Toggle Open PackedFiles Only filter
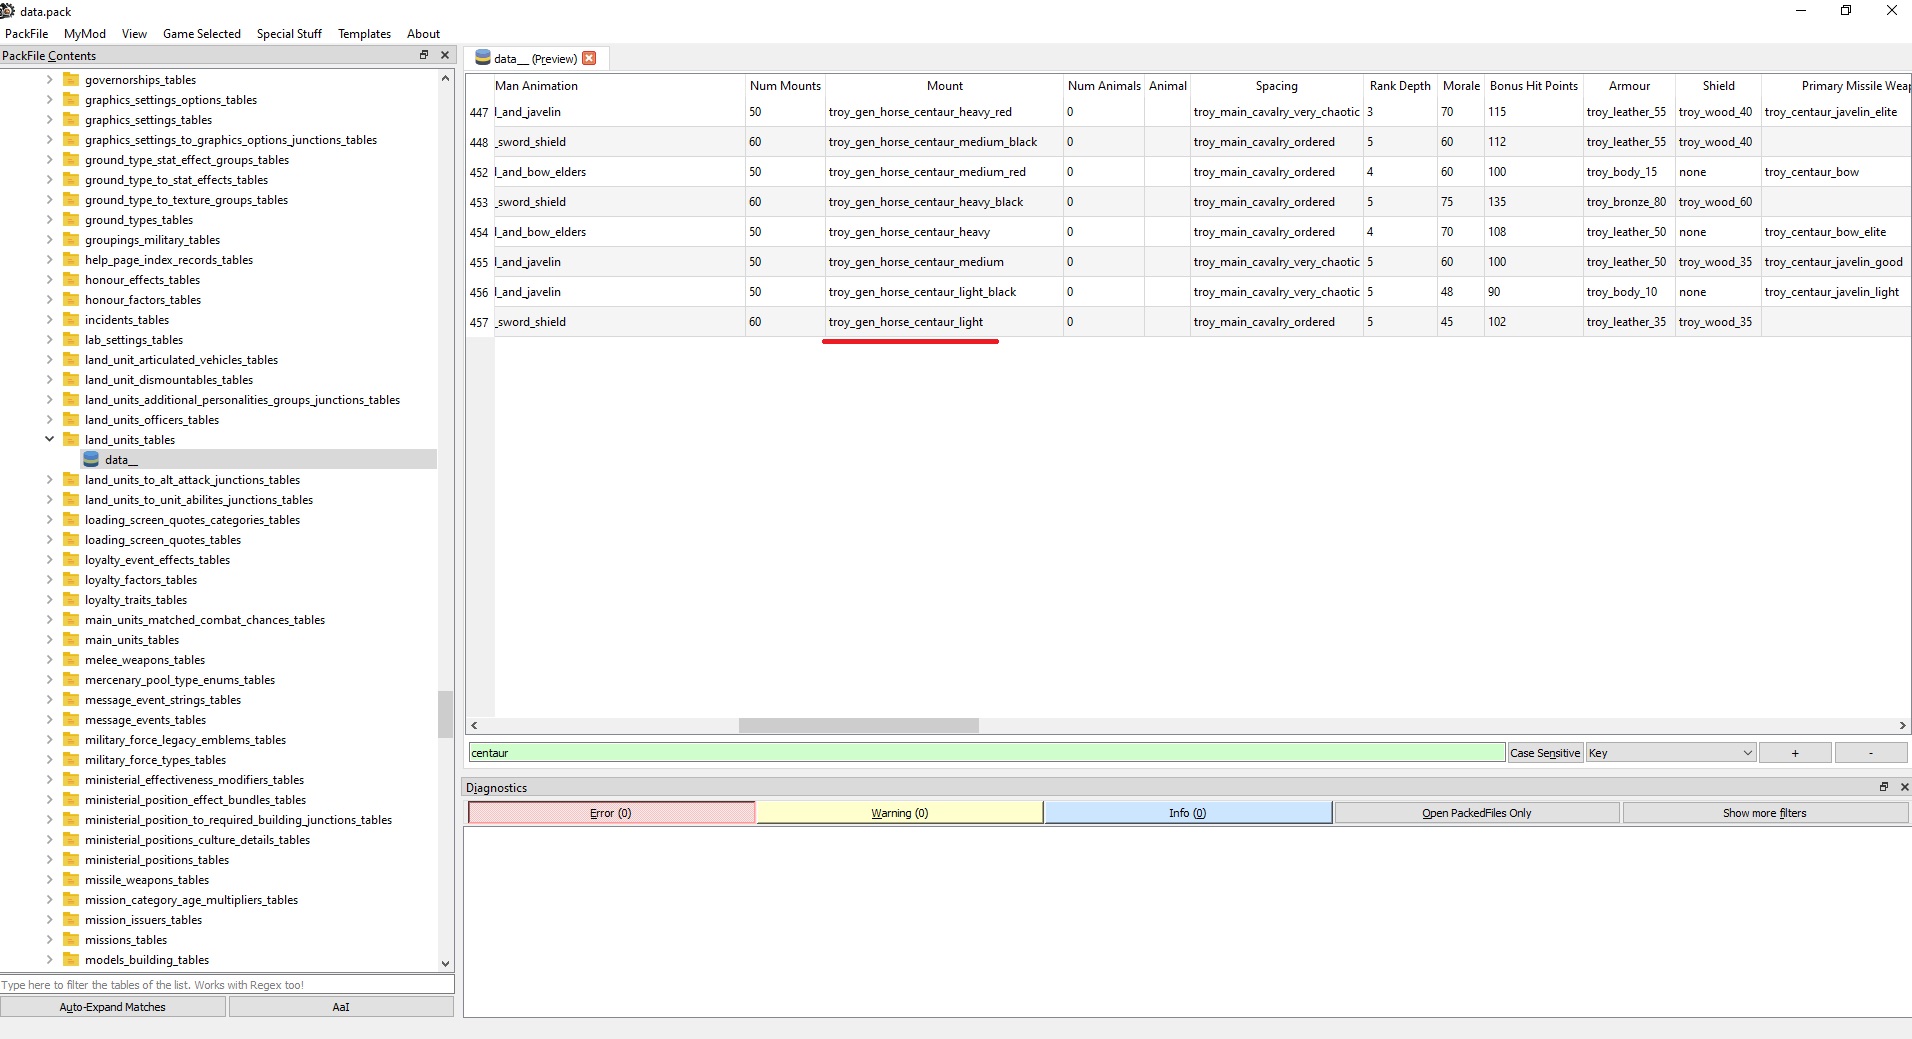 click(1476, 813)
